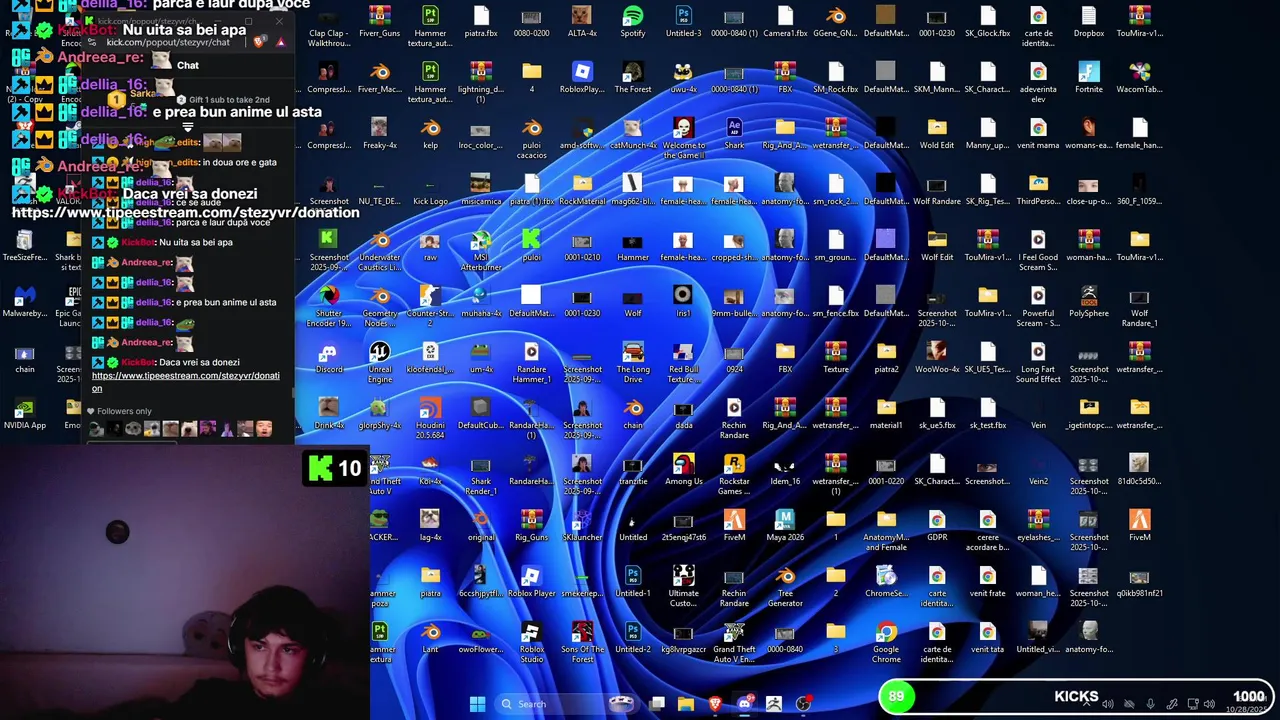
Task: Open the ThirdPerso... folder
Action: pyautogui.click(x=1038, y=190)
